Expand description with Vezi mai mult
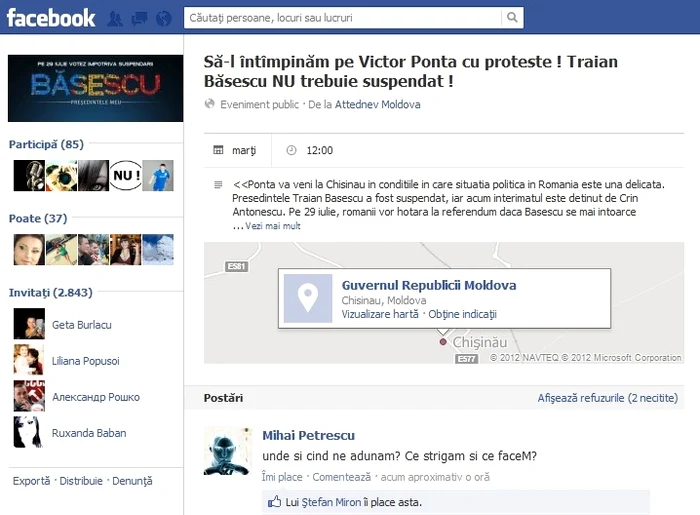The width and height of the screenshot is (700, 515). point(273,226)
